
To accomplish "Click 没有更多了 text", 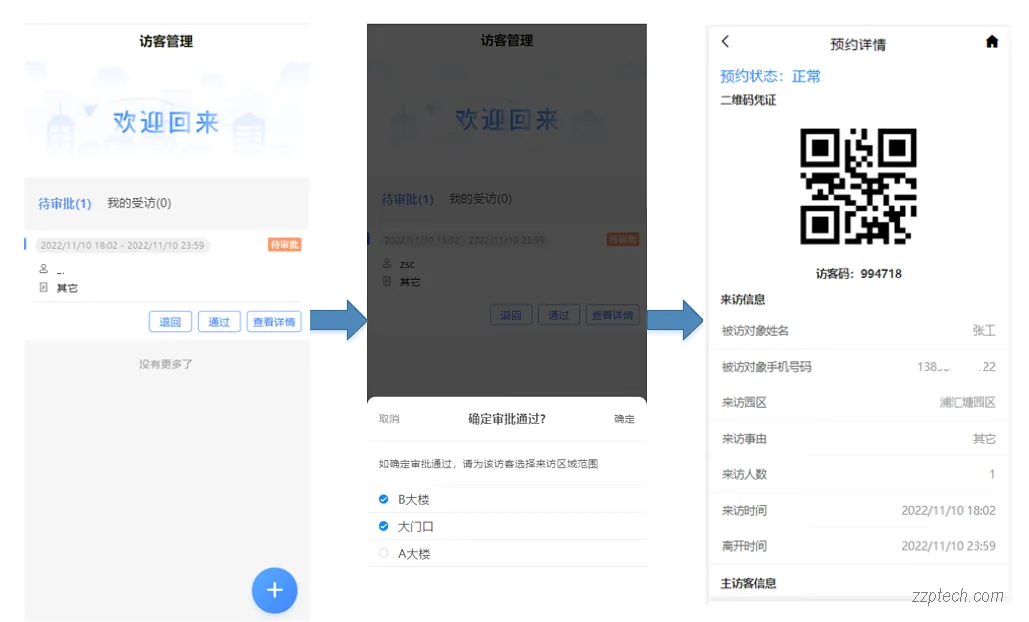I will point(165,364).
